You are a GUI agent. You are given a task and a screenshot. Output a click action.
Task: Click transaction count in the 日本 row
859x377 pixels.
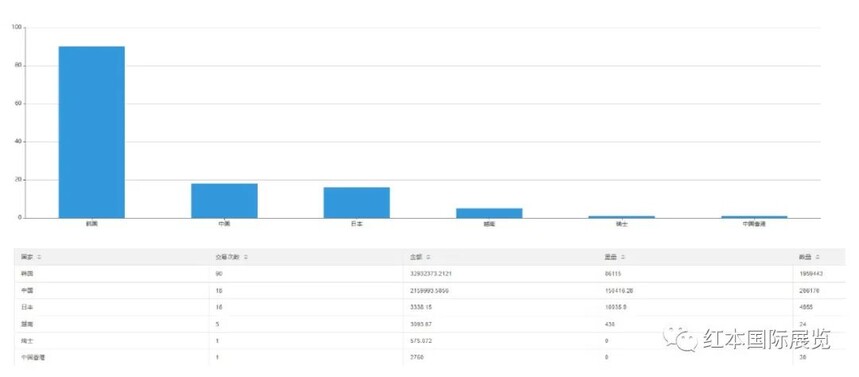(219, 307)
